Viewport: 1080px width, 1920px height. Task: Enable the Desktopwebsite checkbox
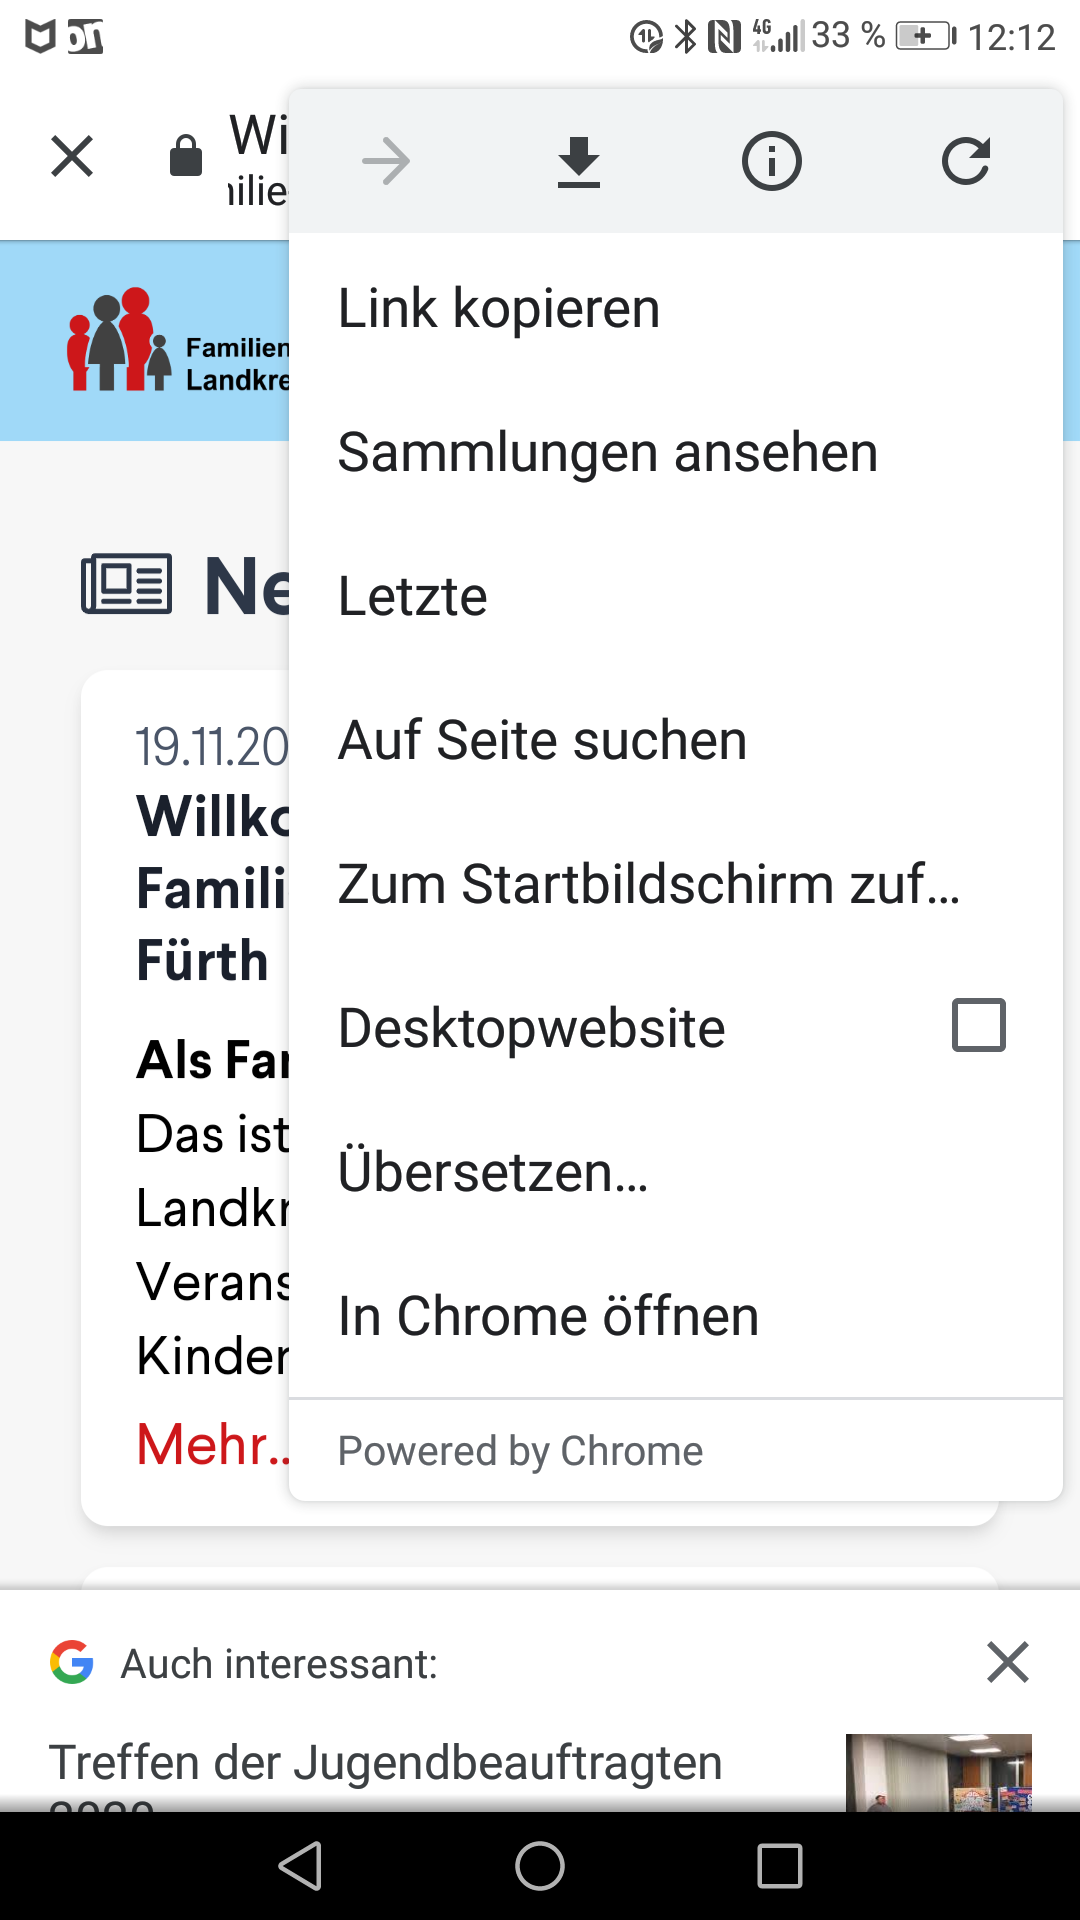(979, 1025)
